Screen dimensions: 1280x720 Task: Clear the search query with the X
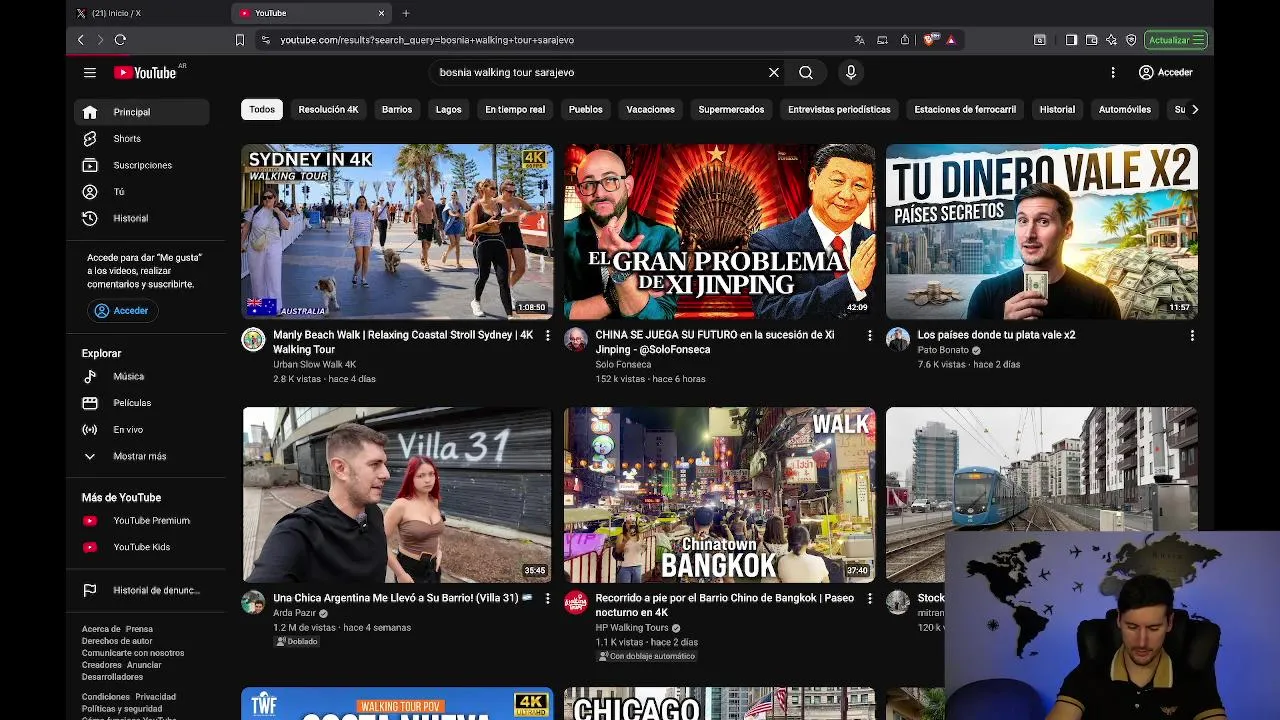(x=773, y=72)
